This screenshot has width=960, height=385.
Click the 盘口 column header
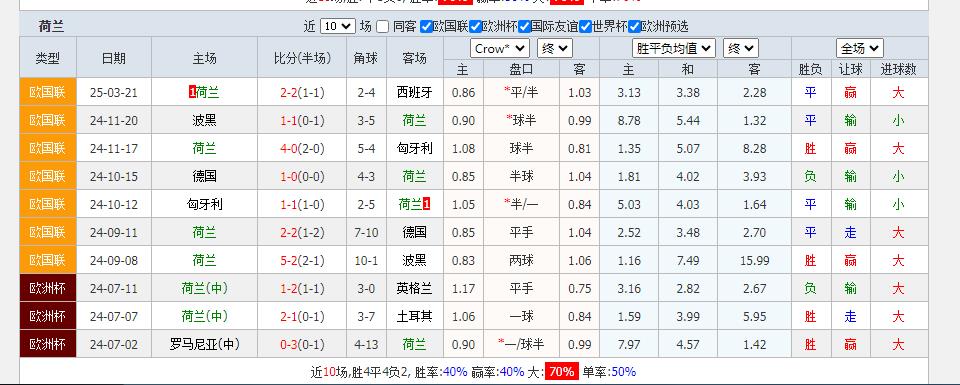(x=521, y=69)
